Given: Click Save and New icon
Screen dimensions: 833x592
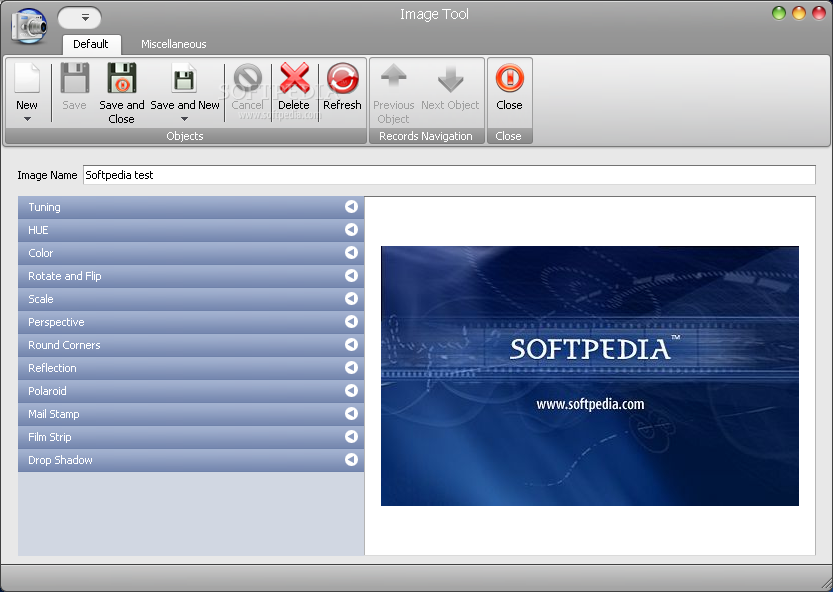Looking at the screenshot, I should [x=184, y=78].
